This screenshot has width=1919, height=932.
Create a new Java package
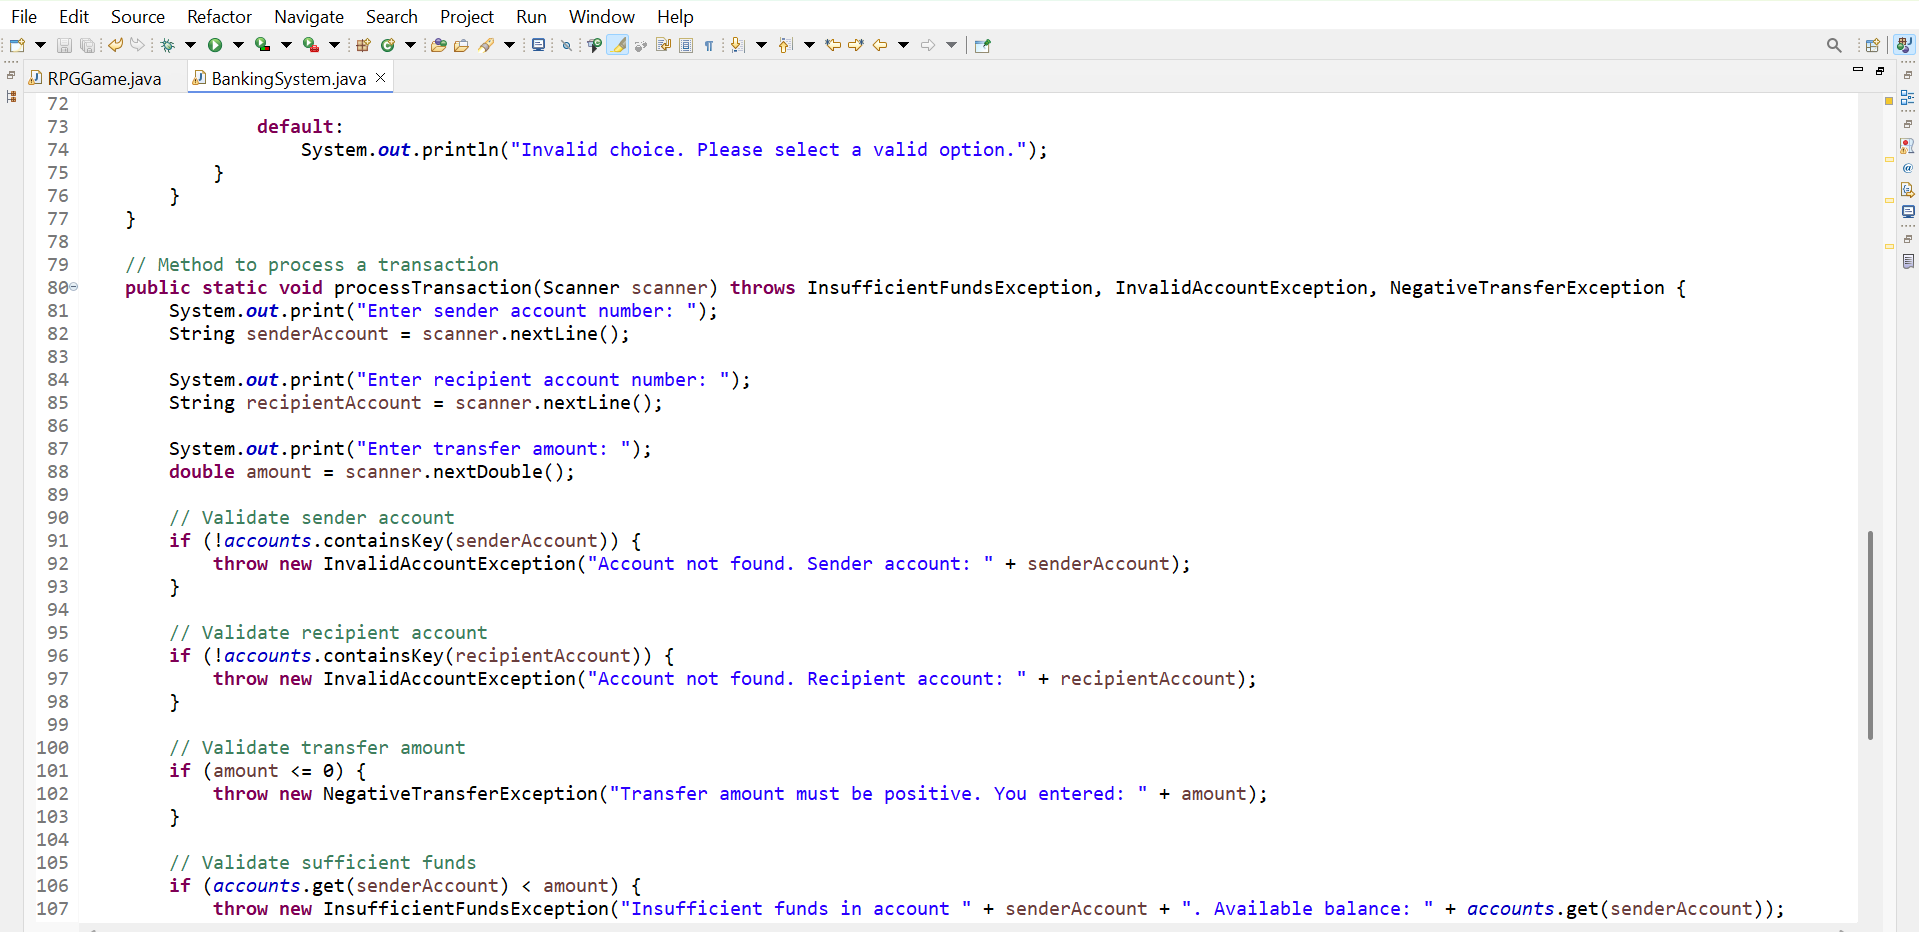[364, 45]
